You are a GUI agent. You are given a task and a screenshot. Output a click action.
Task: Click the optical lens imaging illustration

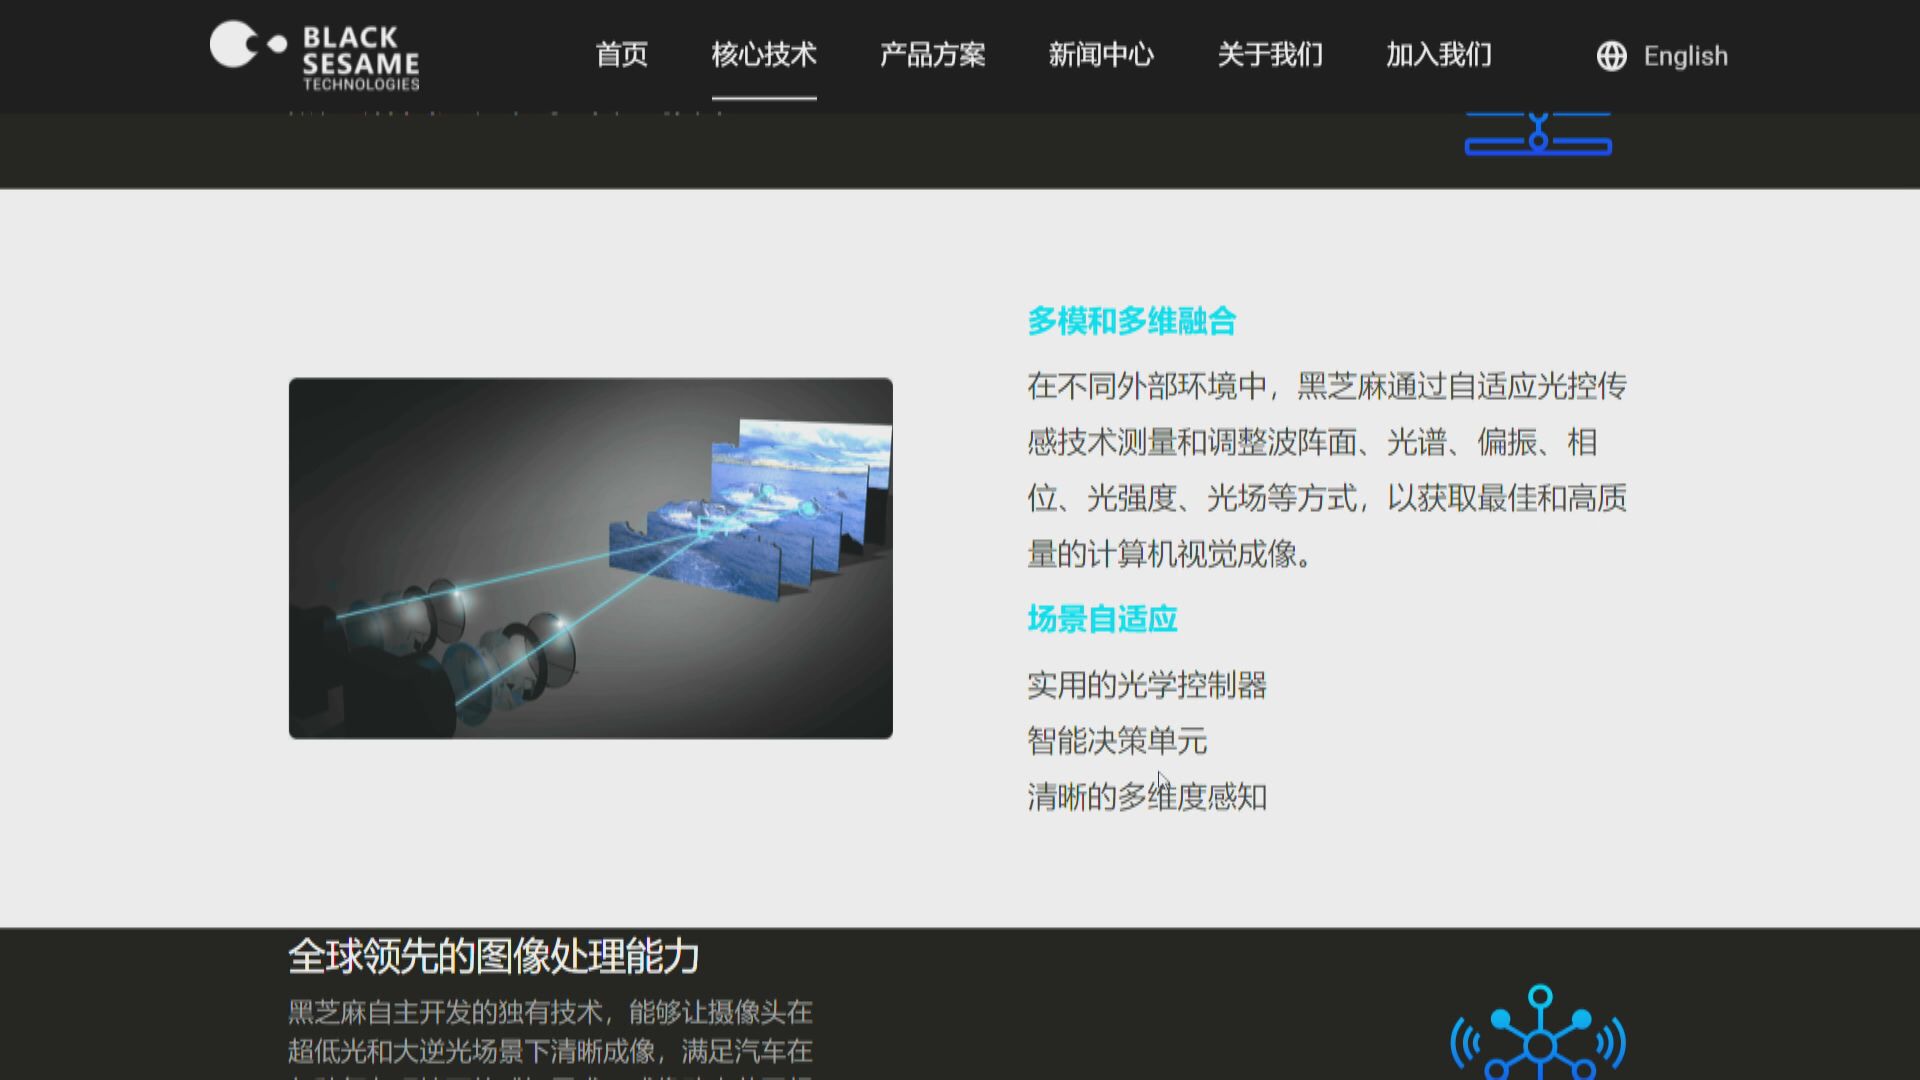pos(590,558)
